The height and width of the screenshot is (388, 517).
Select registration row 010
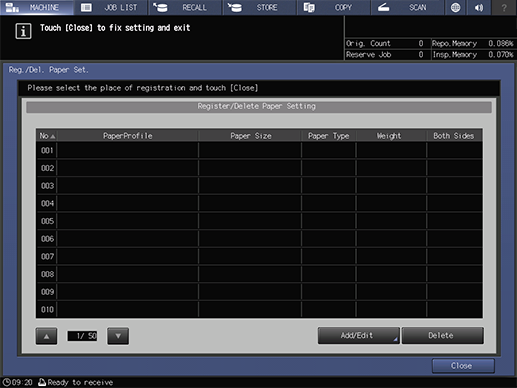tap(259, 309)
